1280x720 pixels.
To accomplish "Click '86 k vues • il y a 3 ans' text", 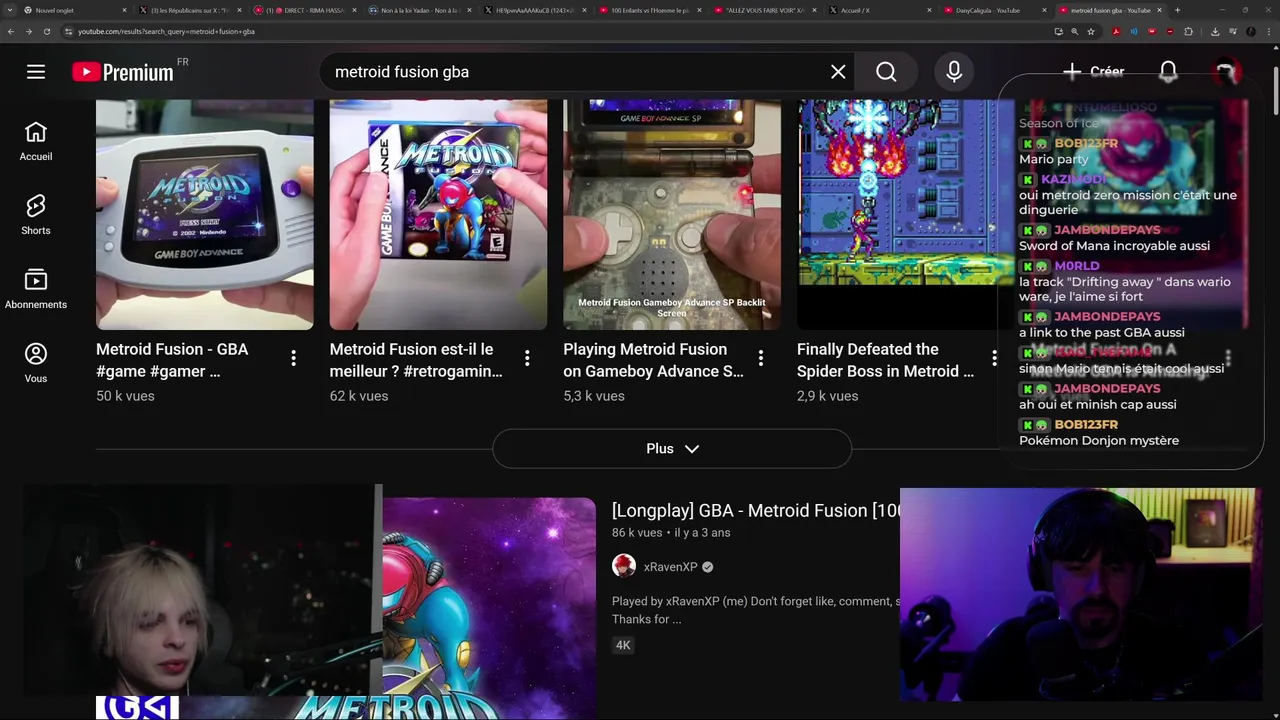I will [x=671, y=533].
